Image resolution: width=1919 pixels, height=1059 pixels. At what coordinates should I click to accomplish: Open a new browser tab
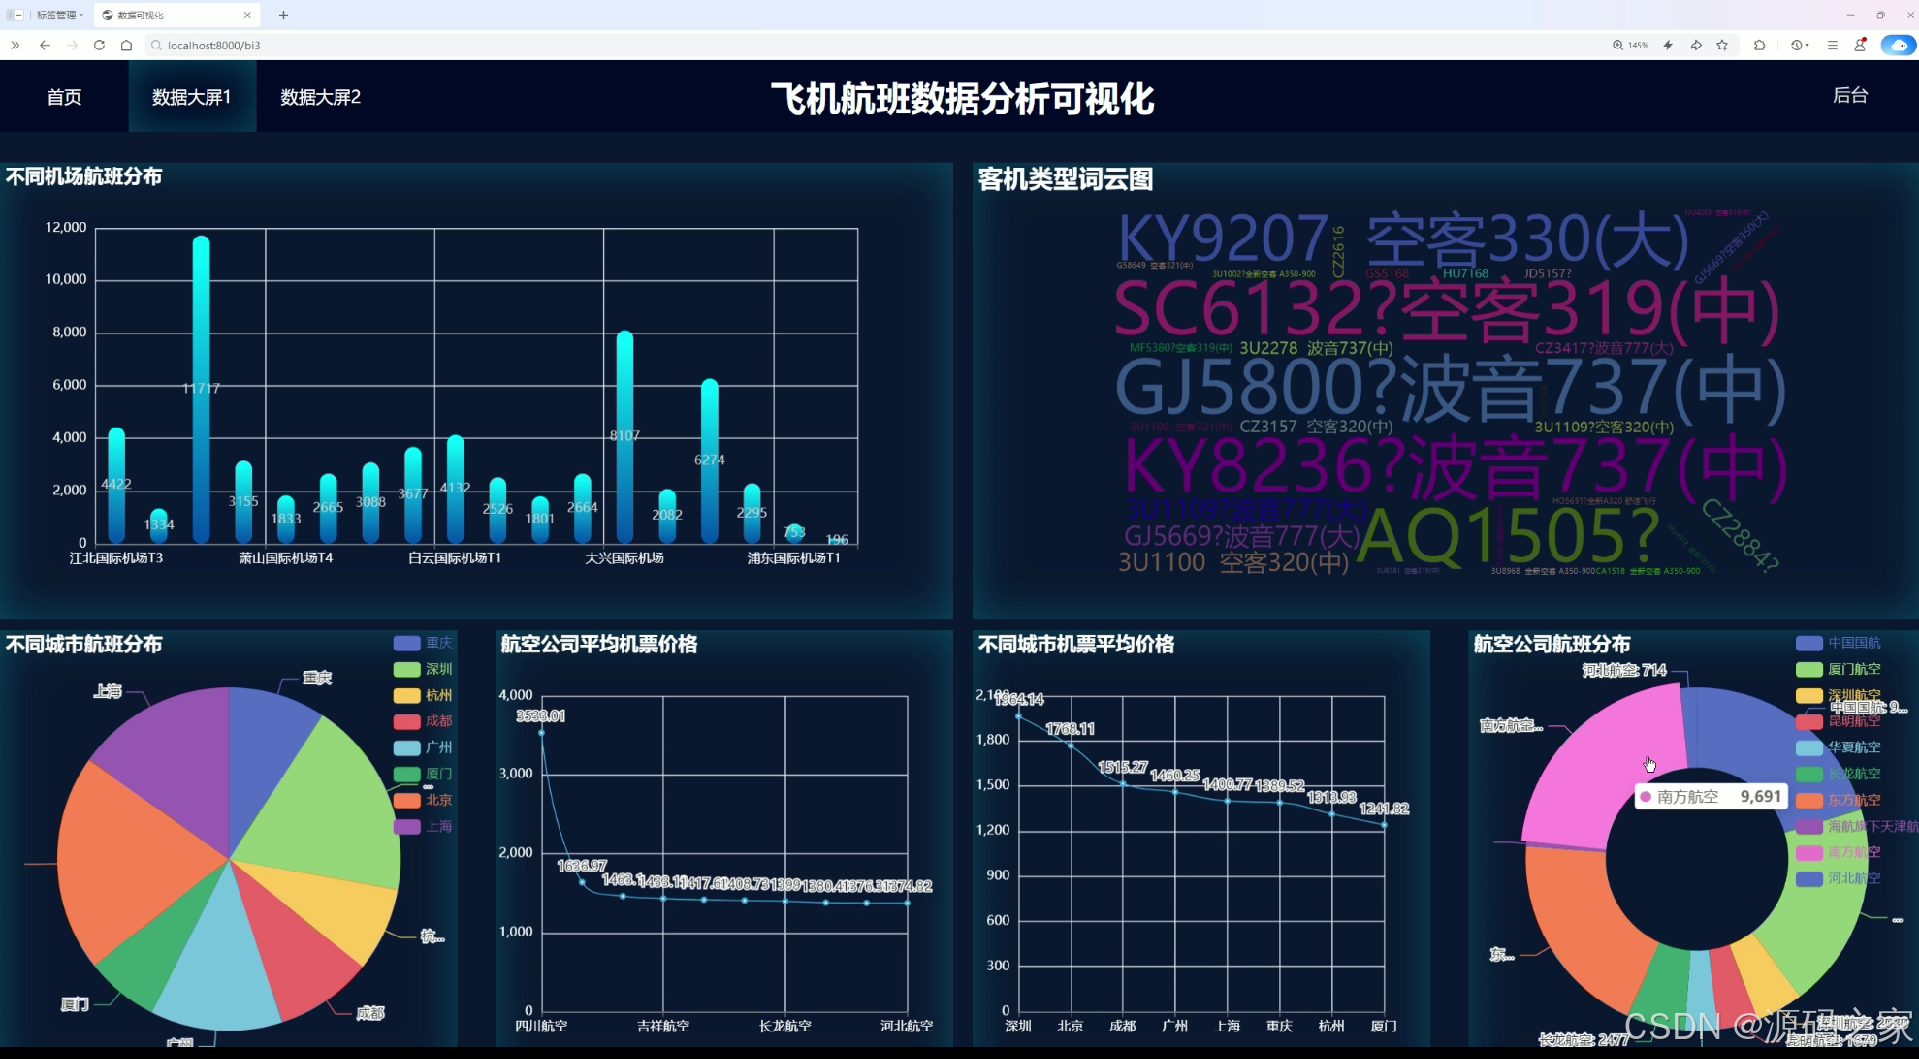point(284,15)
